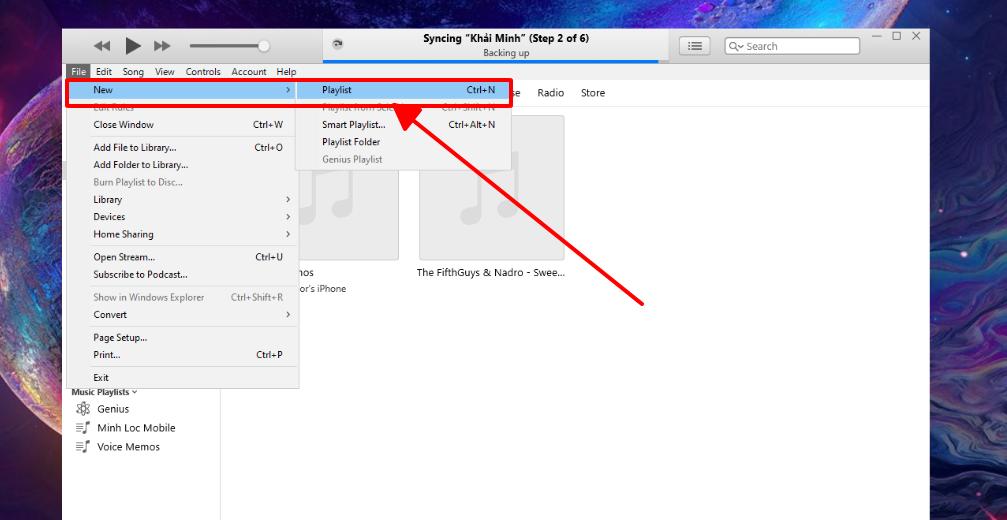1007x520 pixels.
Task: Select Burn Playlist to Disc...
Action: click(182, 182)
